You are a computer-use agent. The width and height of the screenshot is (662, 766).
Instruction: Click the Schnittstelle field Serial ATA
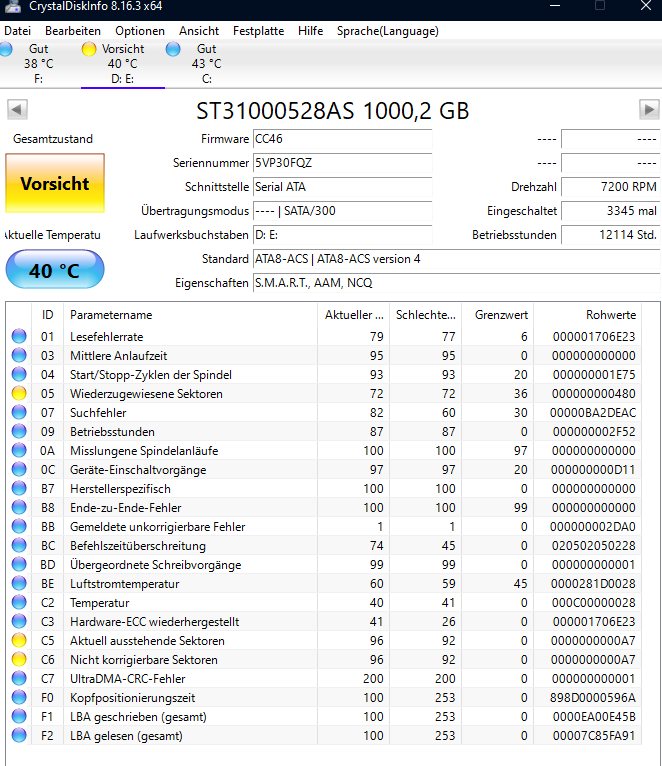pos(342,187)
